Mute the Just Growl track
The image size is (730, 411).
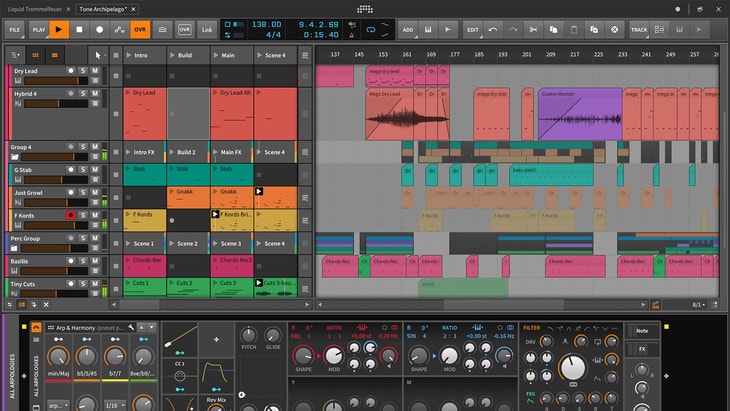[95, 192]
